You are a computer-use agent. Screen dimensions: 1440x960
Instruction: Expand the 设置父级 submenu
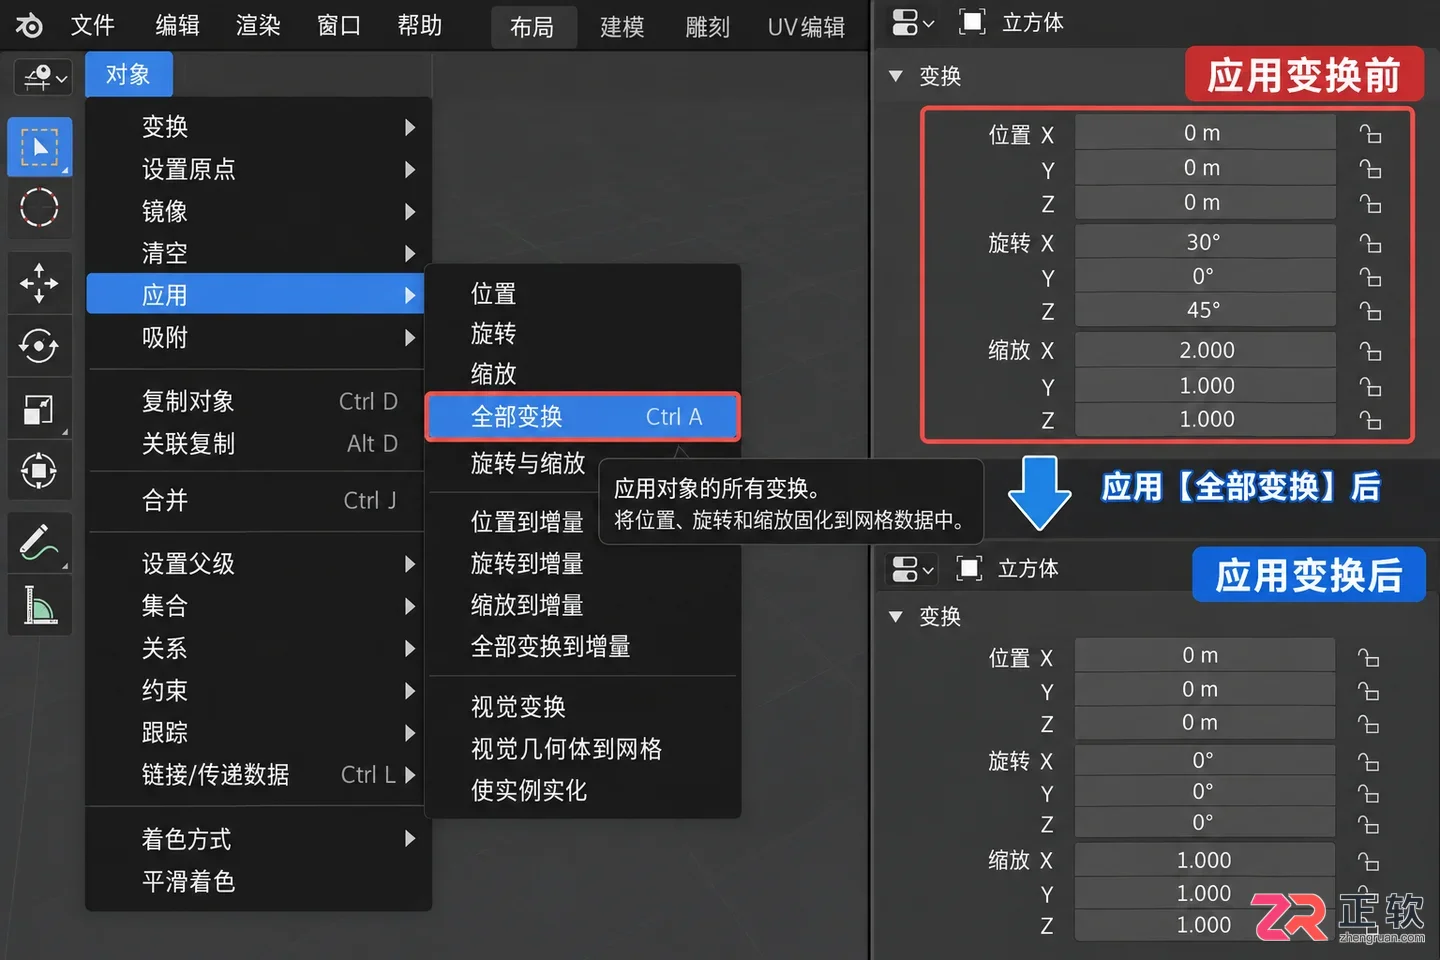tap(259, 564)
